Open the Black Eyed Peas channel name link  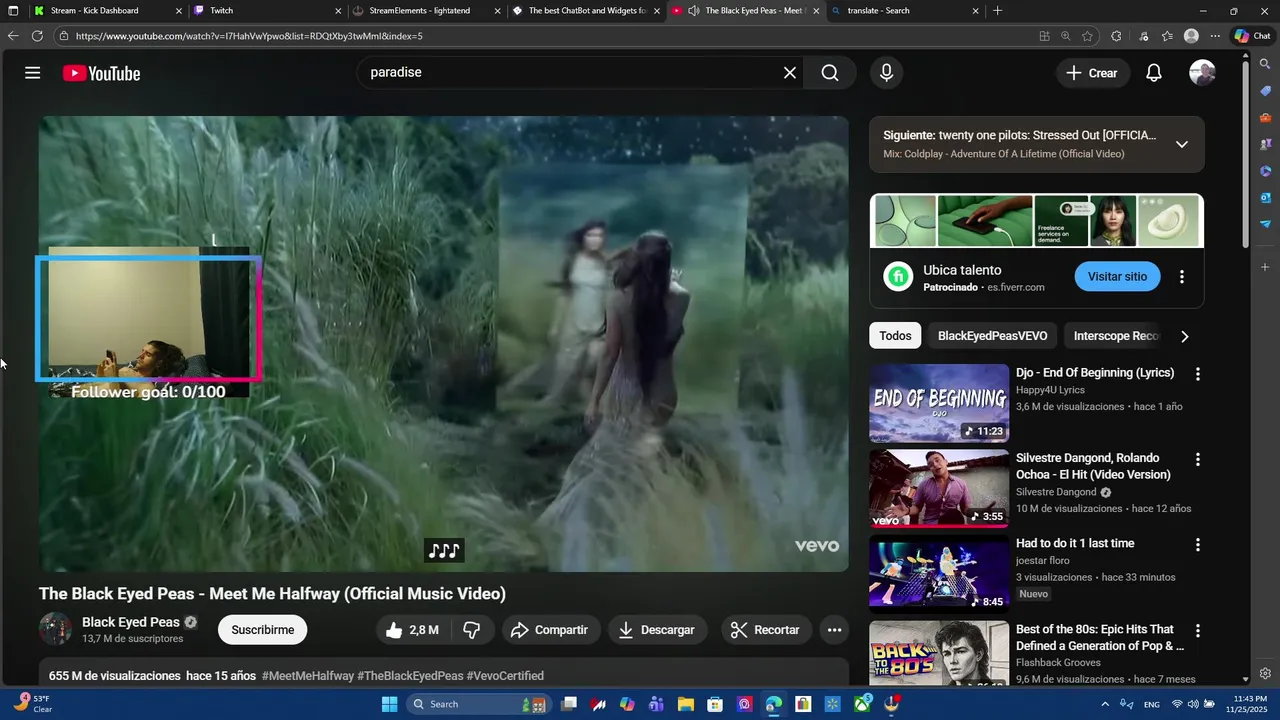tap(131, 622)
